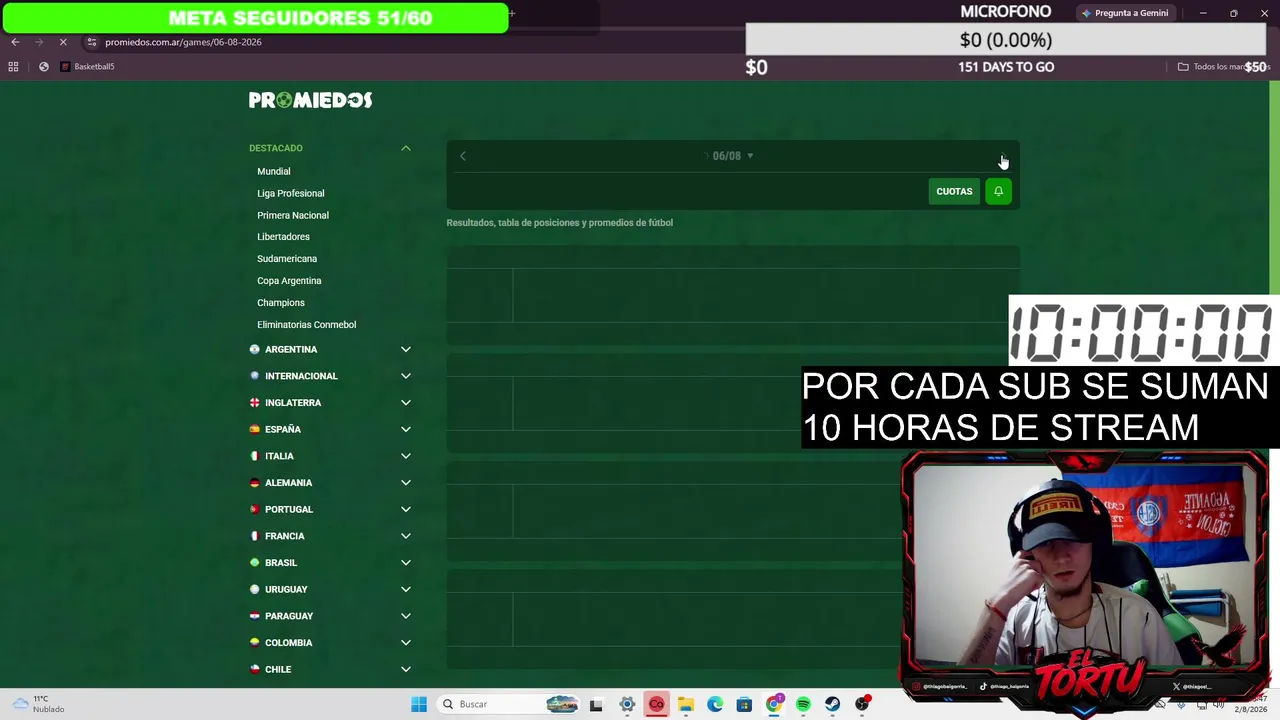Open the taskbar clock showing 2/8/2026
The height and width of the screenshot is (720, 1280).
click(x=1250, y=704)
